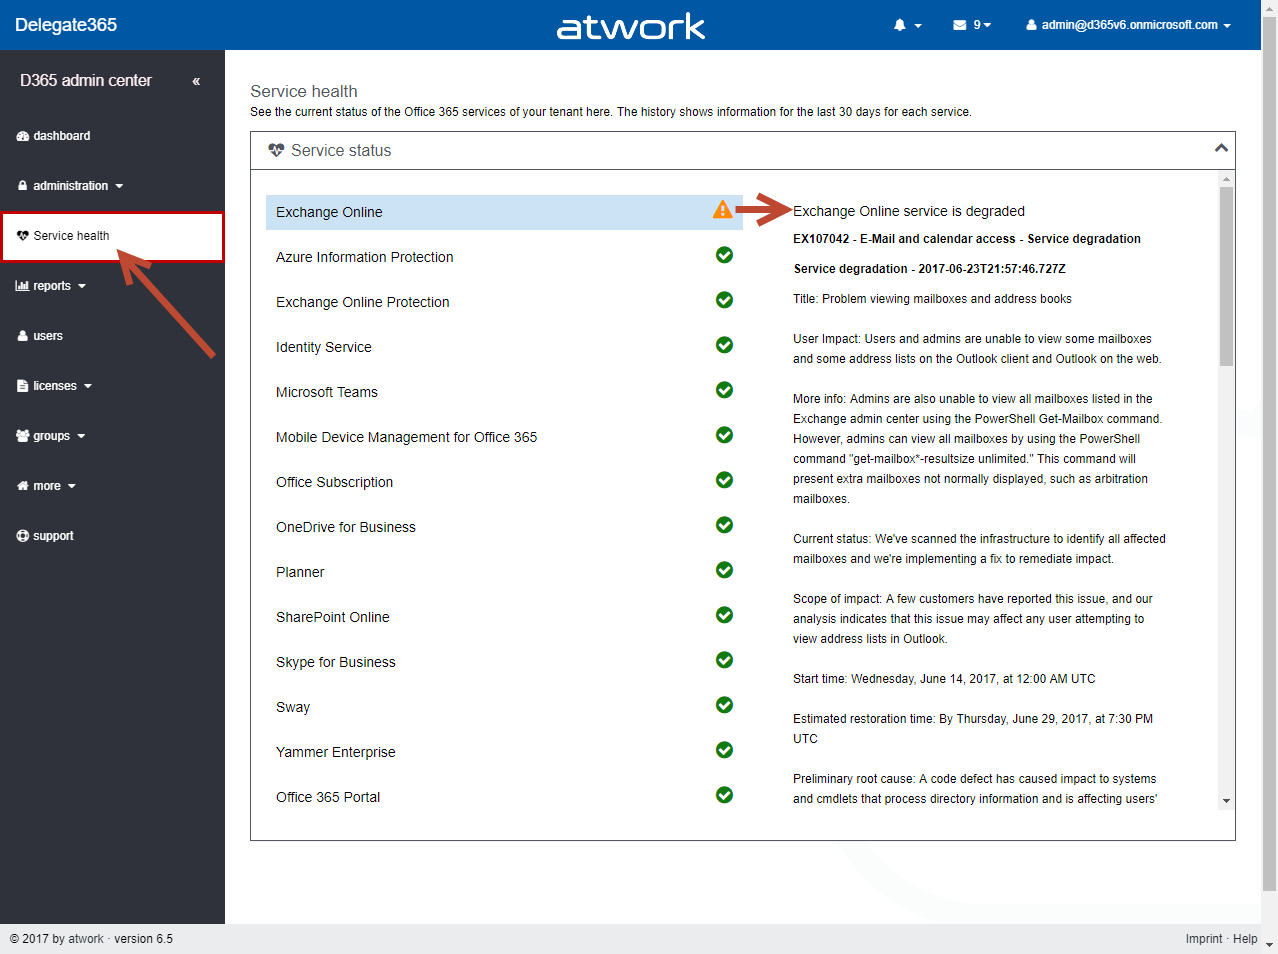Click the heartbeat icon in Service status header
Screen dimensions: 1278x954
click(x=277, y=150)
